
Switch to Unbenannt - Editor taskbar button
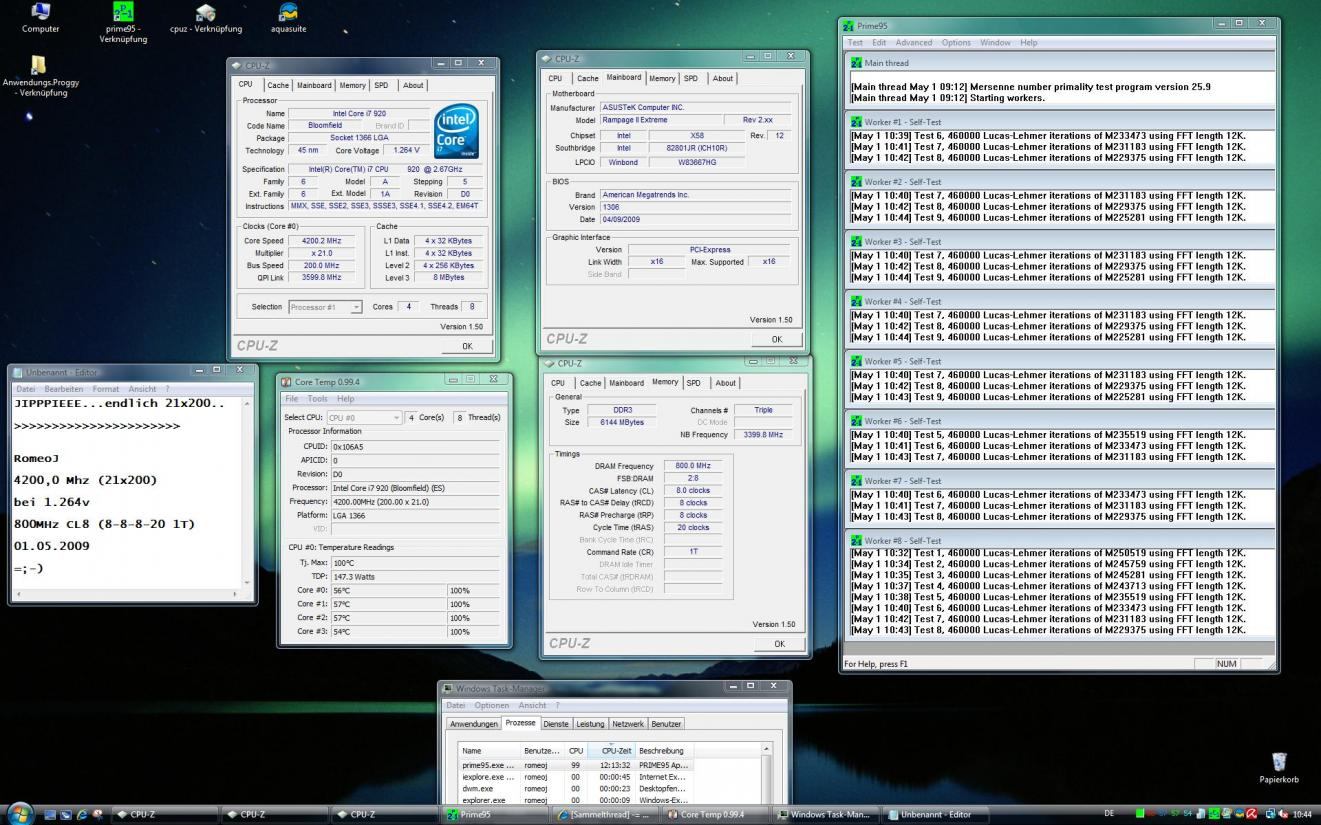click(933, 814)
